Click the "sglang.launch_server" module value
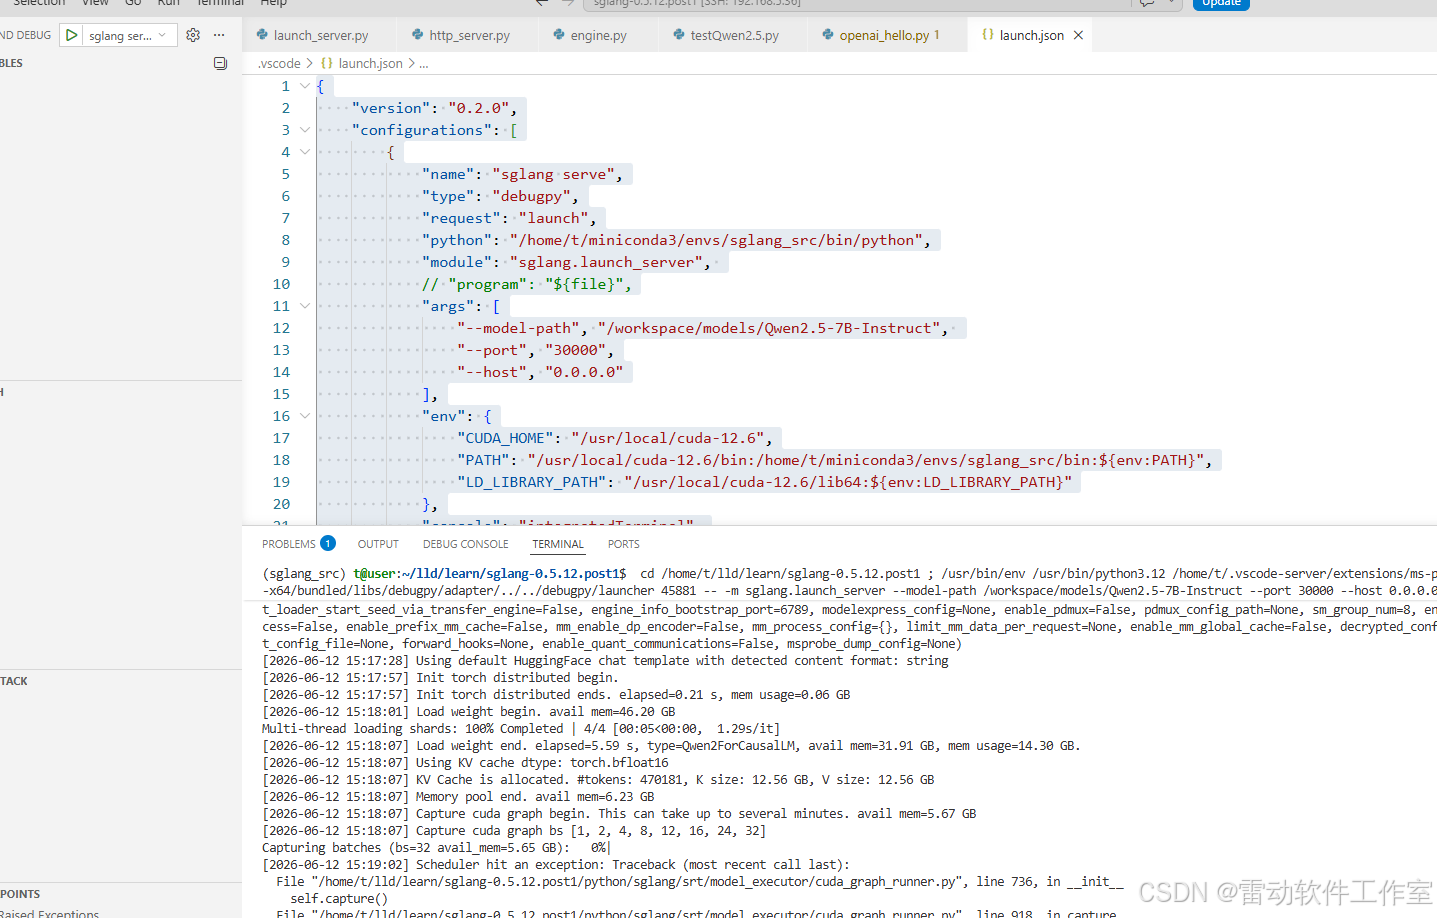The width and height of the screenshot is (1437, 918). 606,262
